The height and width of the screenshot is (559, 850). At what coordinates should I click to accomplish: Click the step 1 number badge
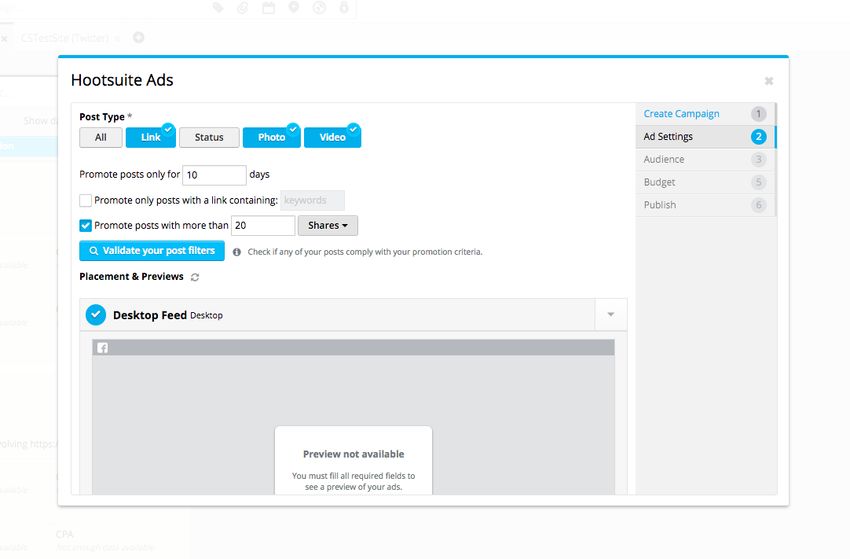coord(758,114)
